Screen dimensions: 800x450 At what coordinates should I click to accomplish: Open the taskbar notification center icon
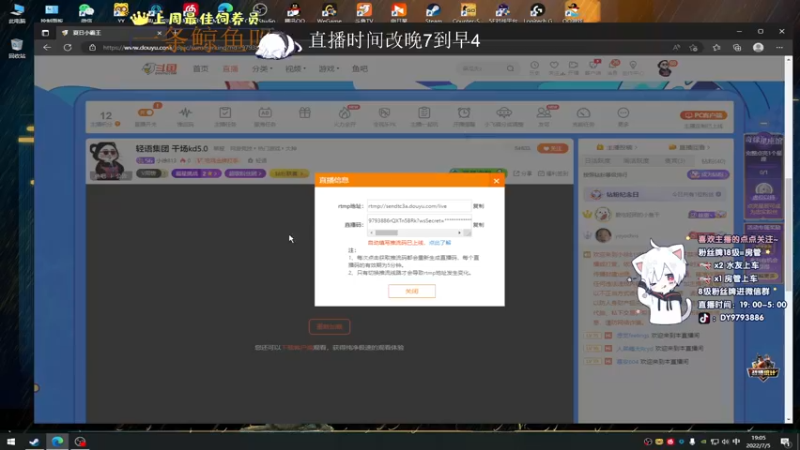pyautogui.click(x=785, y=441)
